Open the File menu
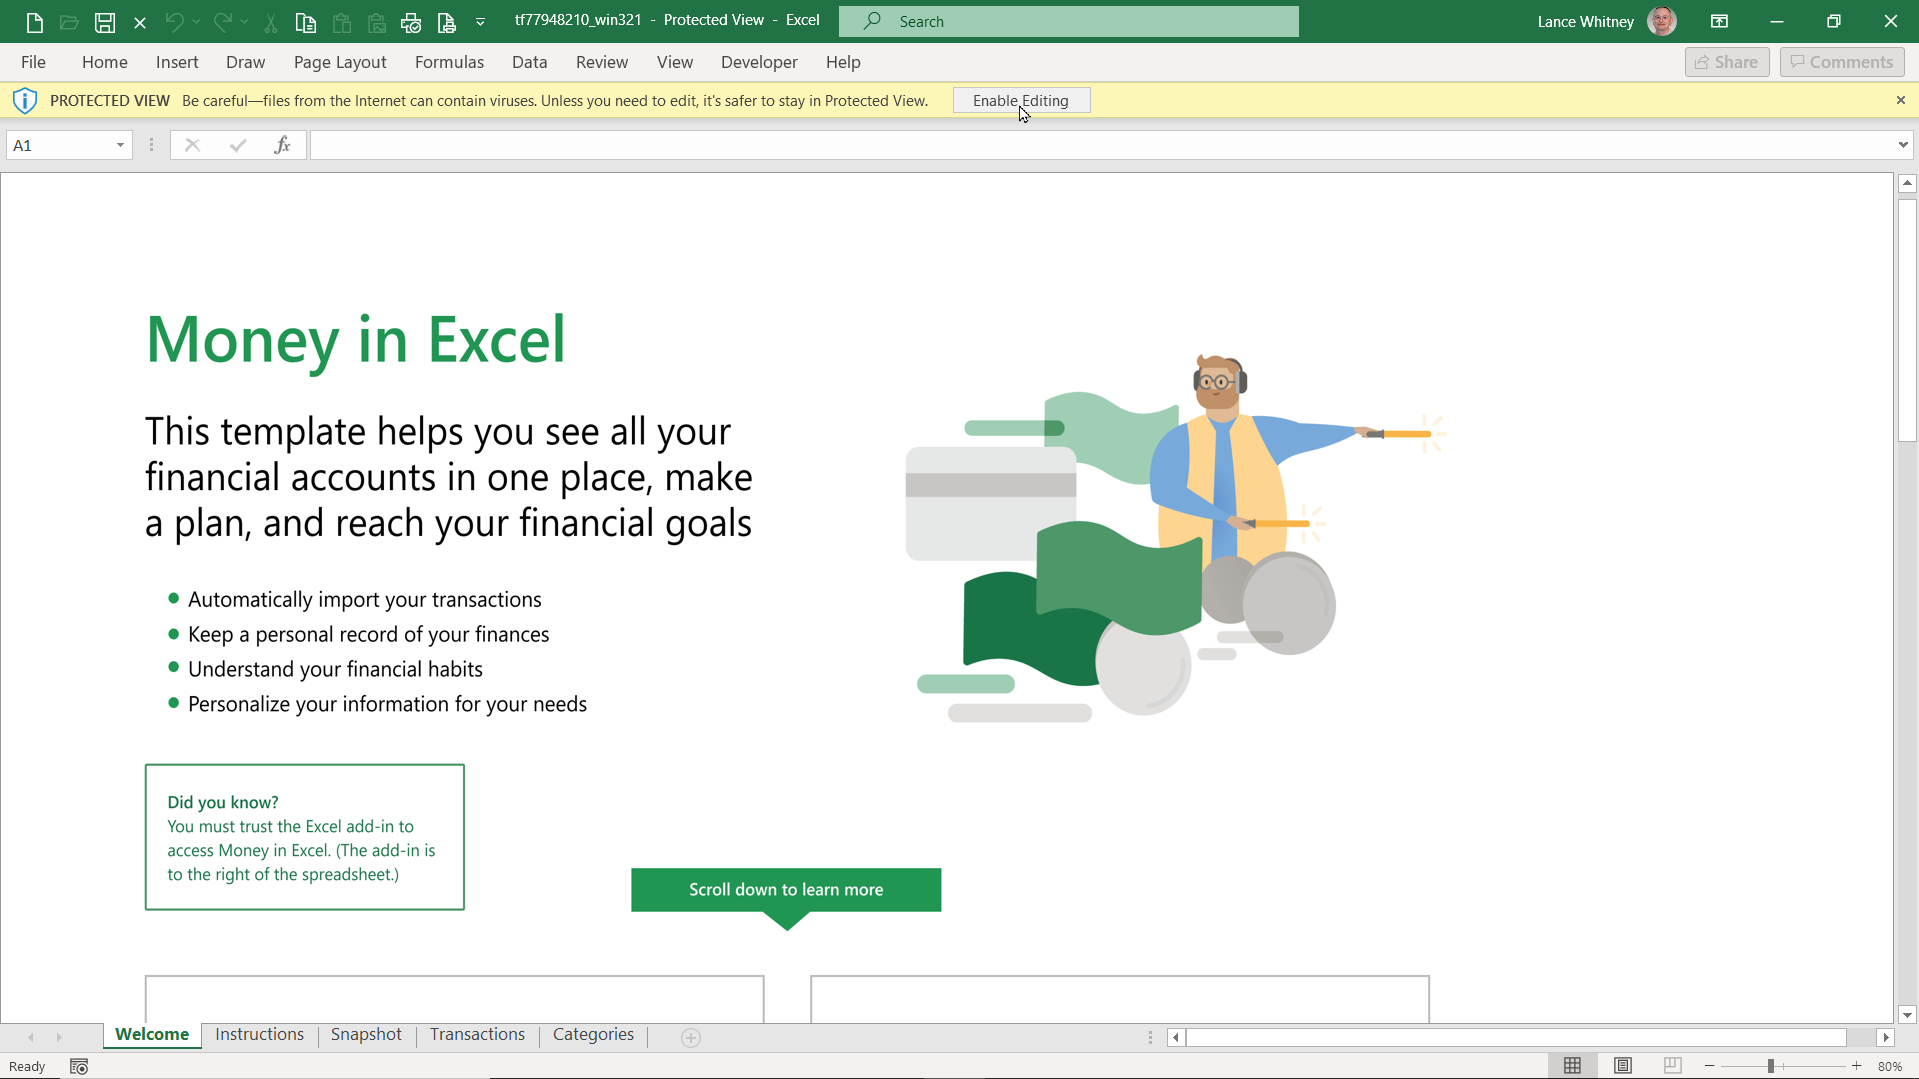The width and height of the screenshot is (1919, 1079). (33, 62)
